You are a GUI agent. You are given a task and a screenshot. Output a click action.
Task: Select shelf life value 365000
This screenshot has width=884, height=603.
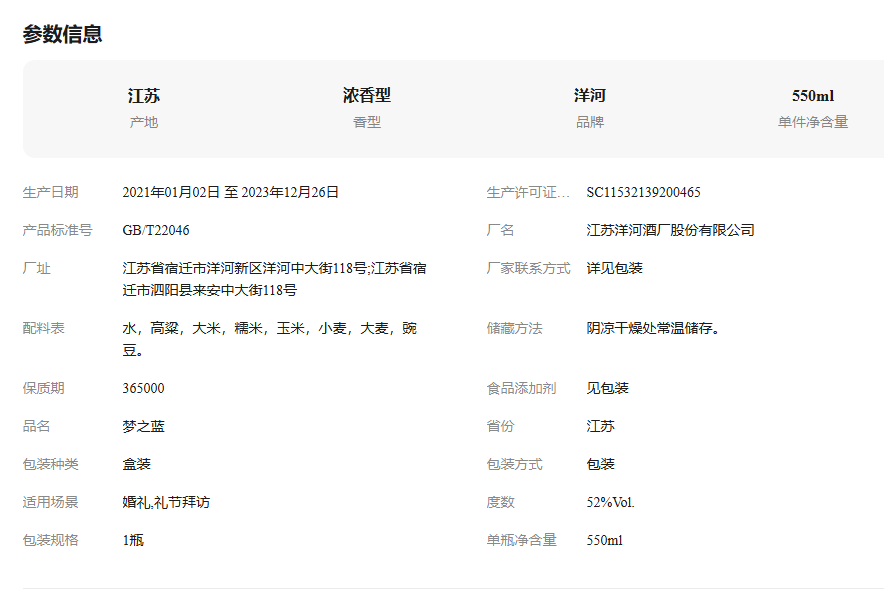click(x=143, y=388)
